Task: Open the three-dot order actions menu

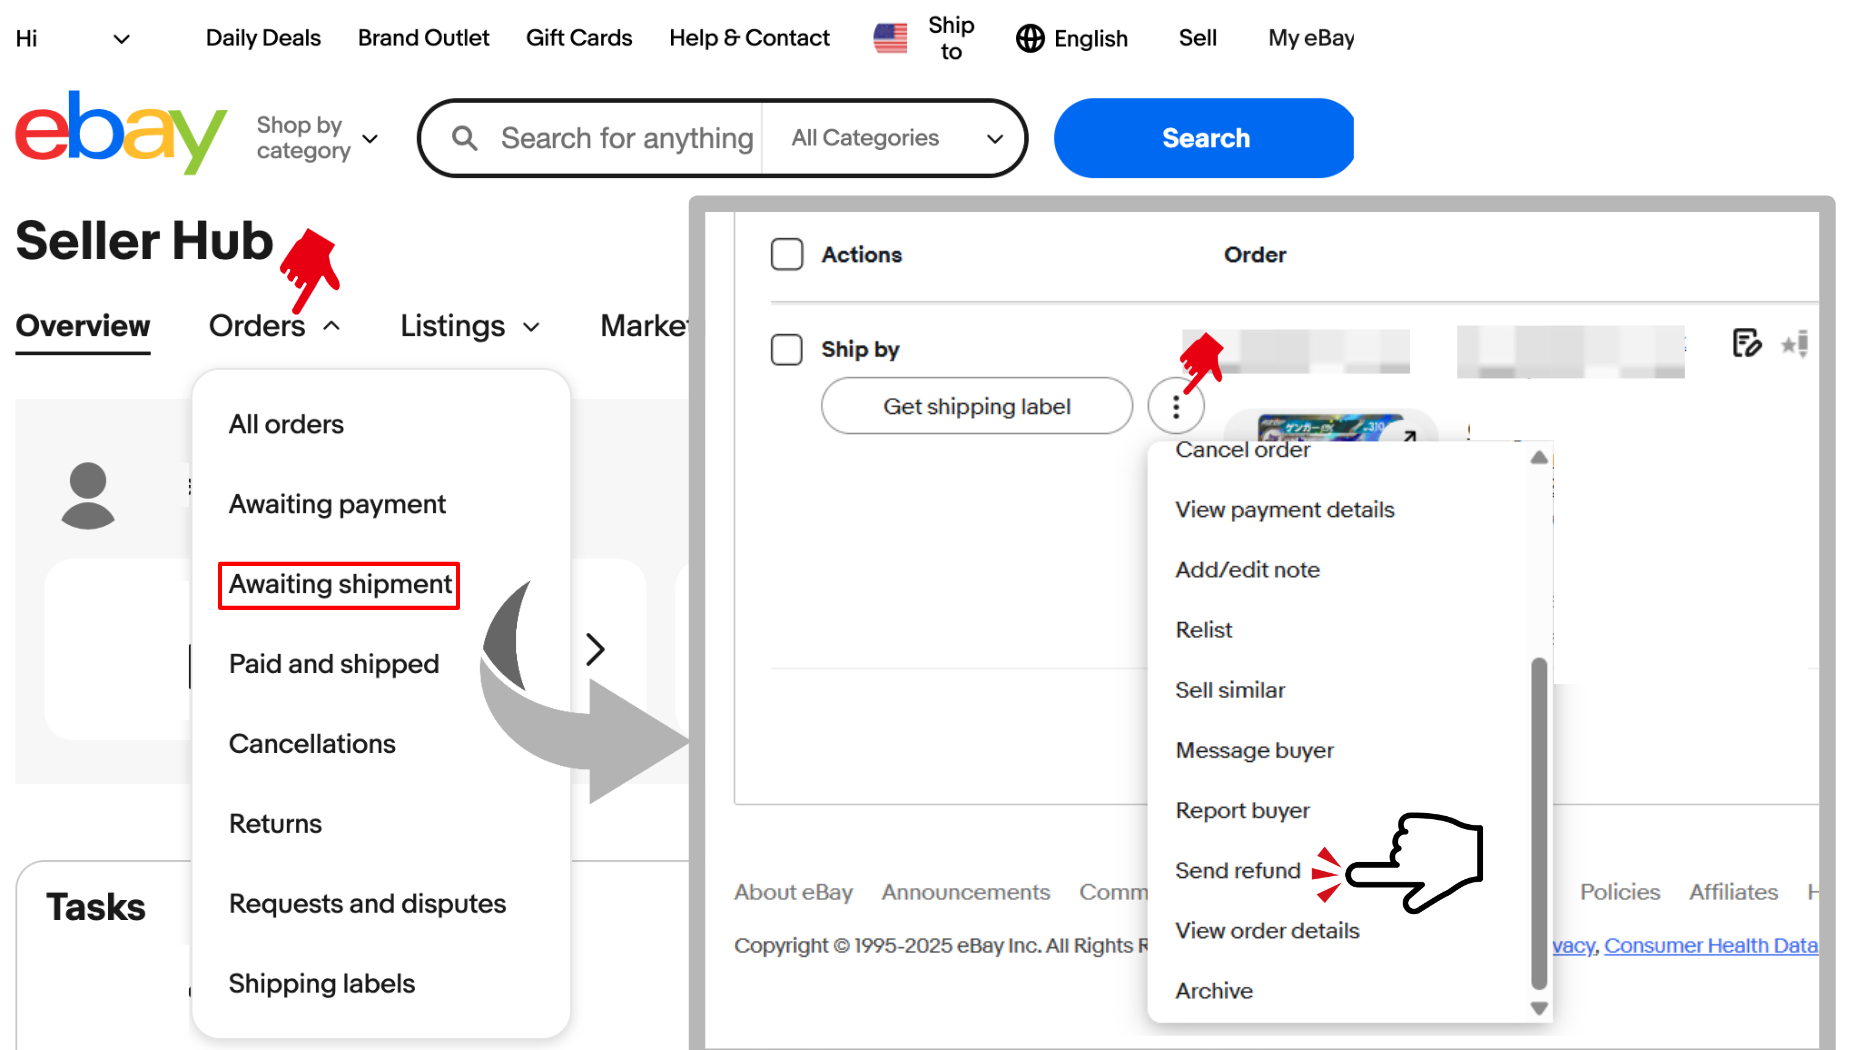Action: pos(1175,407)
